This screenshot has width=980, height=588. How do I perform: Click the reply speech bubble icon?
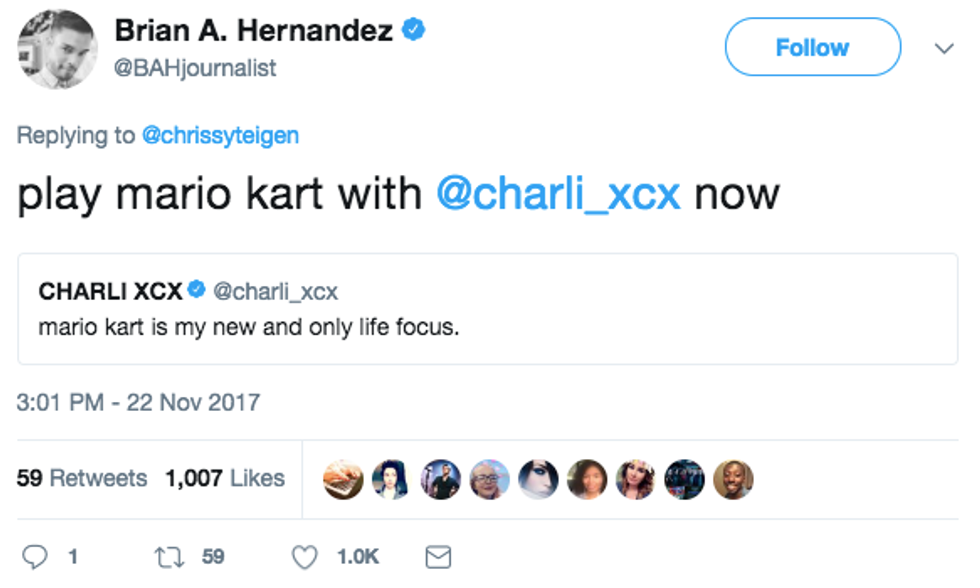click(34, 557)
